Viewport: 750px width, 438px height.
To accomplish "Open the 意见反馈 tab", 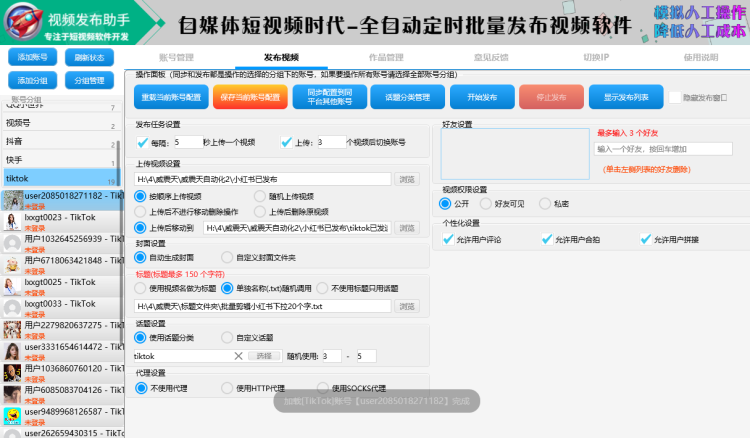I will tap(491, 57).
